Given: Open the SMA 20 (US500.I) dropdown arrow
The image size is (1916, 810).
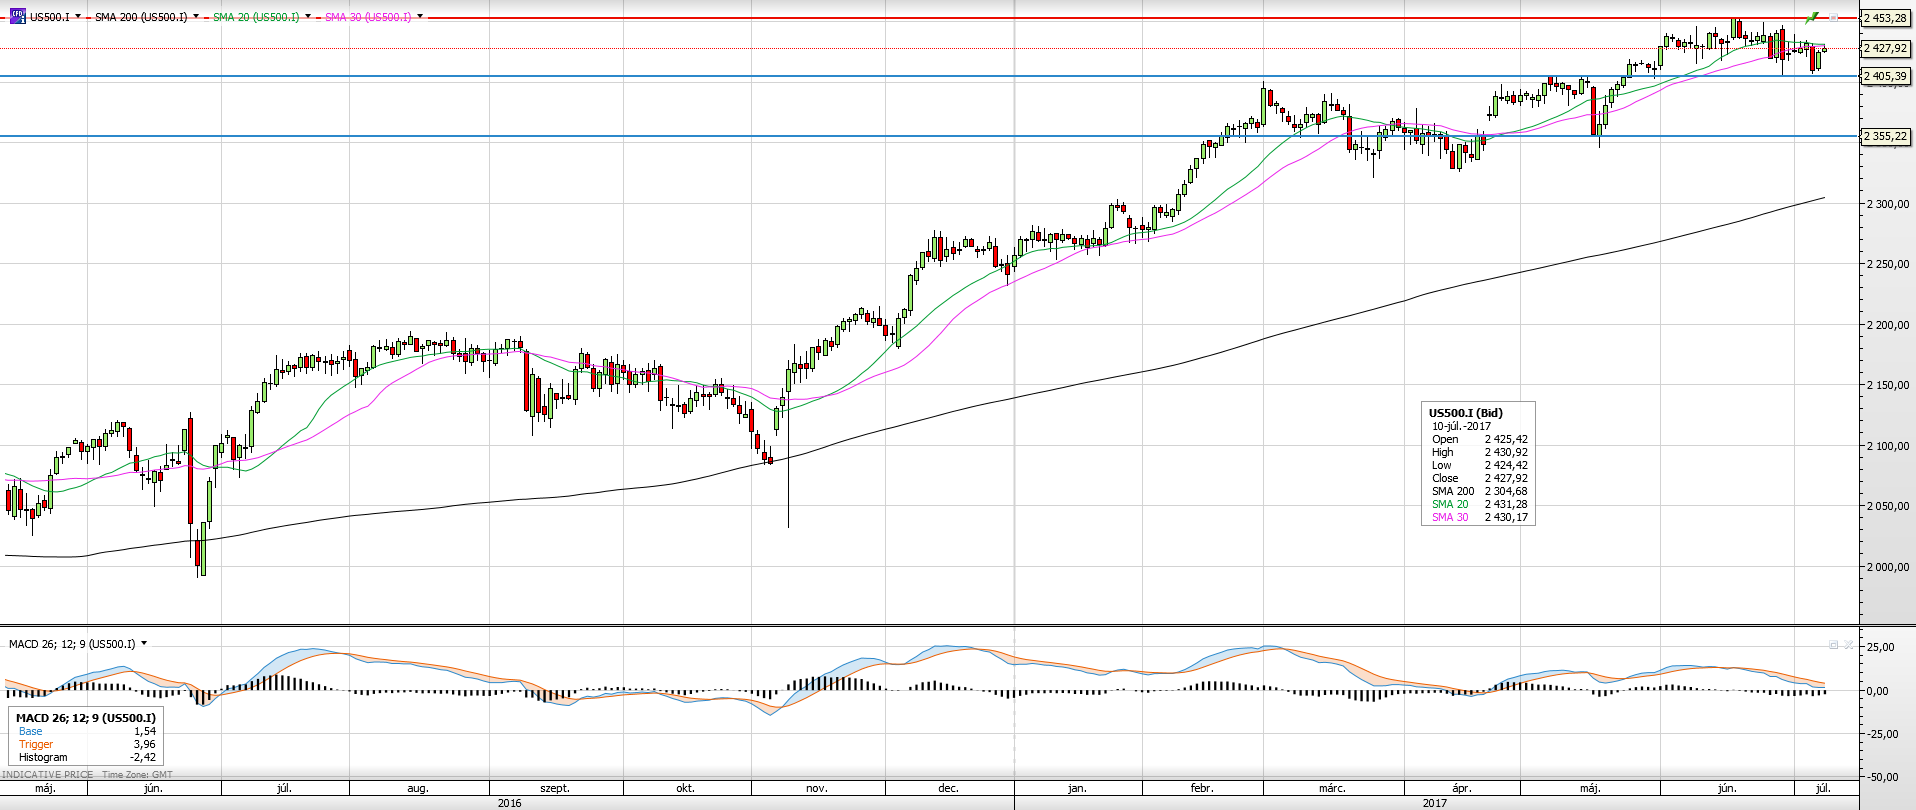Looking at the screenshot, I should click(308, 17).
